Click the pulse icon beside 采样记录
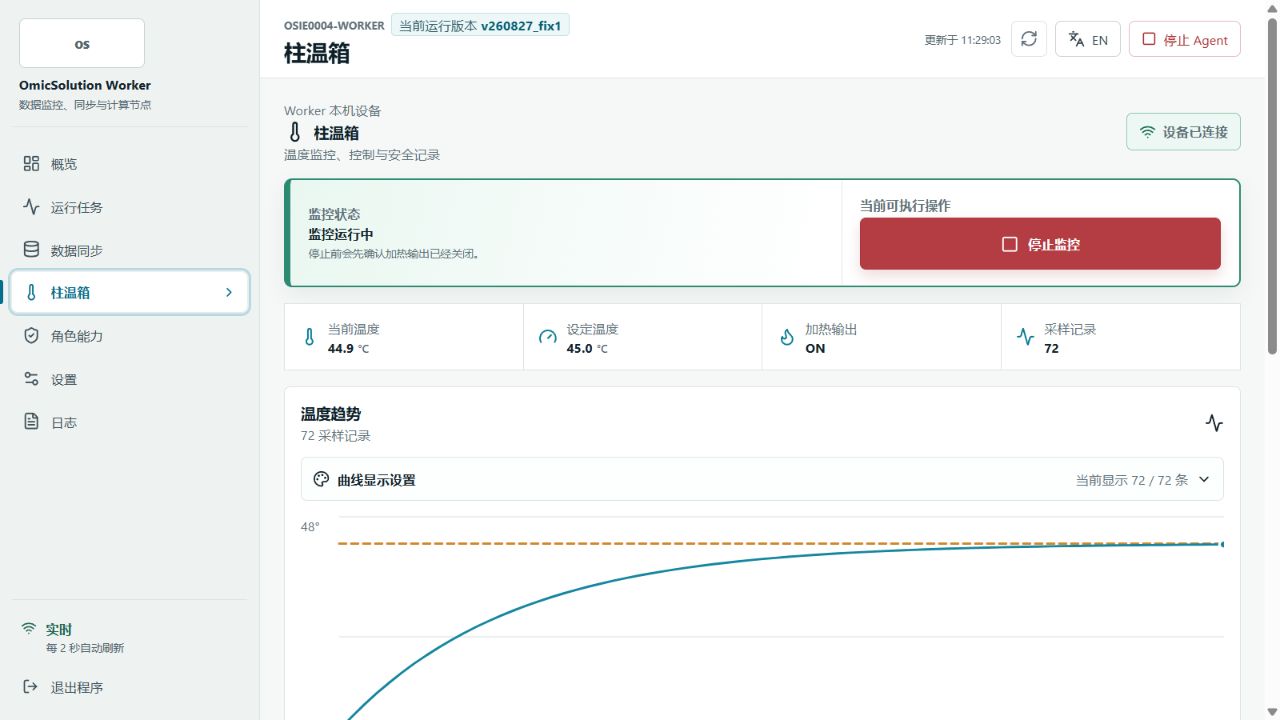The image size is (1280, 720). pyautogui.click(x=1025, y=337)
